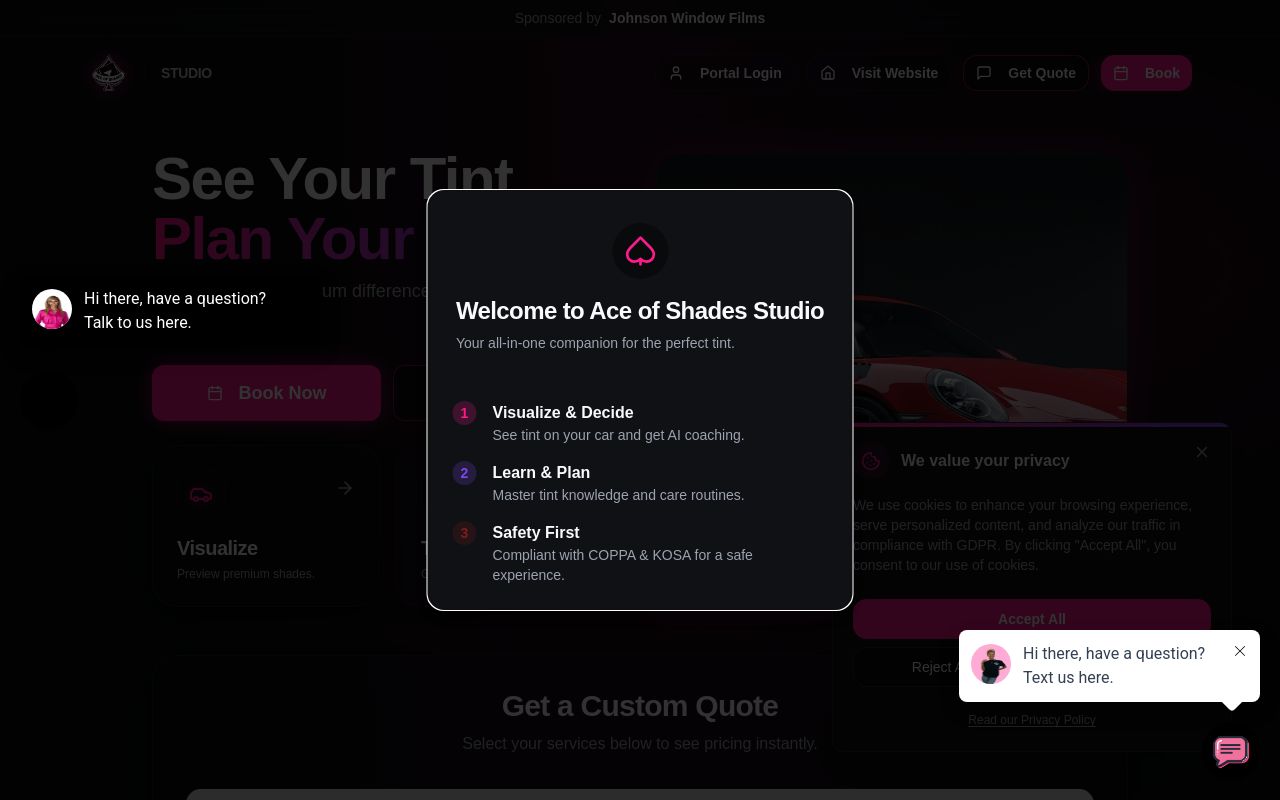This screenshot has height=800, width=1280.
Task: Click the Get a Custom Quote heading
Action: (640, 706)
